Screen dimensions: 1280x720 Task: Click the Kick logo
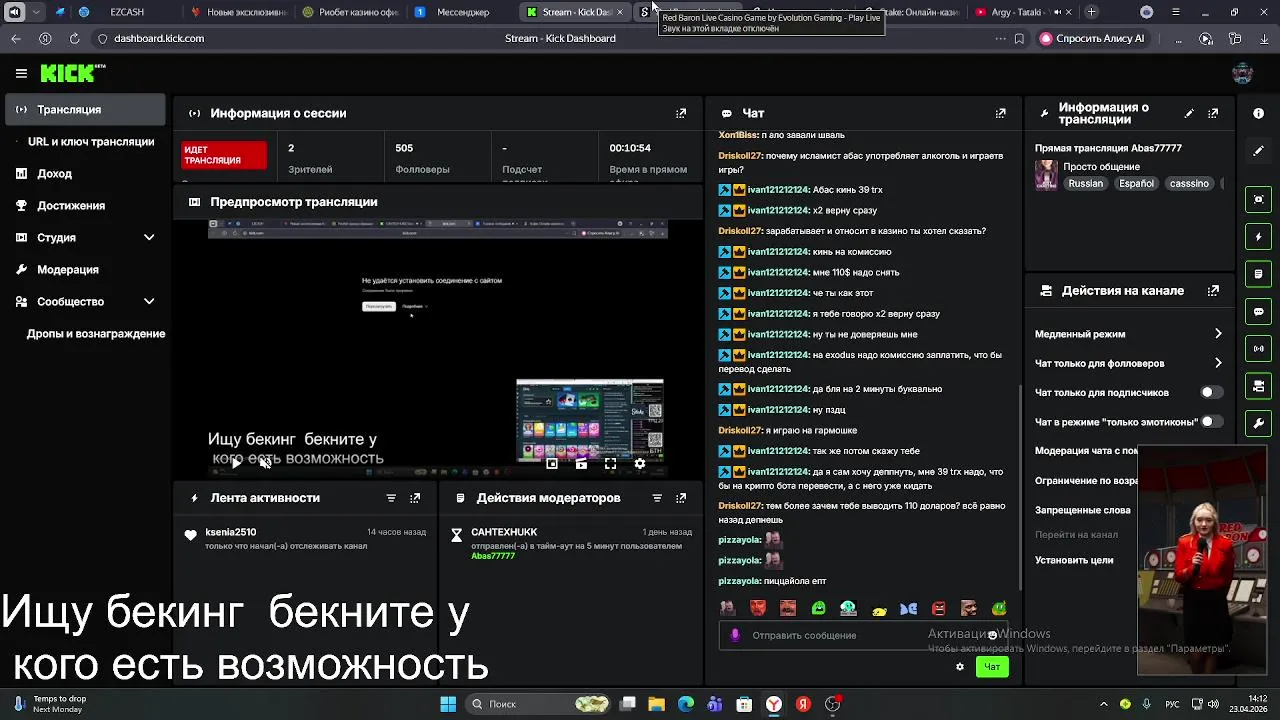[72, 73]
